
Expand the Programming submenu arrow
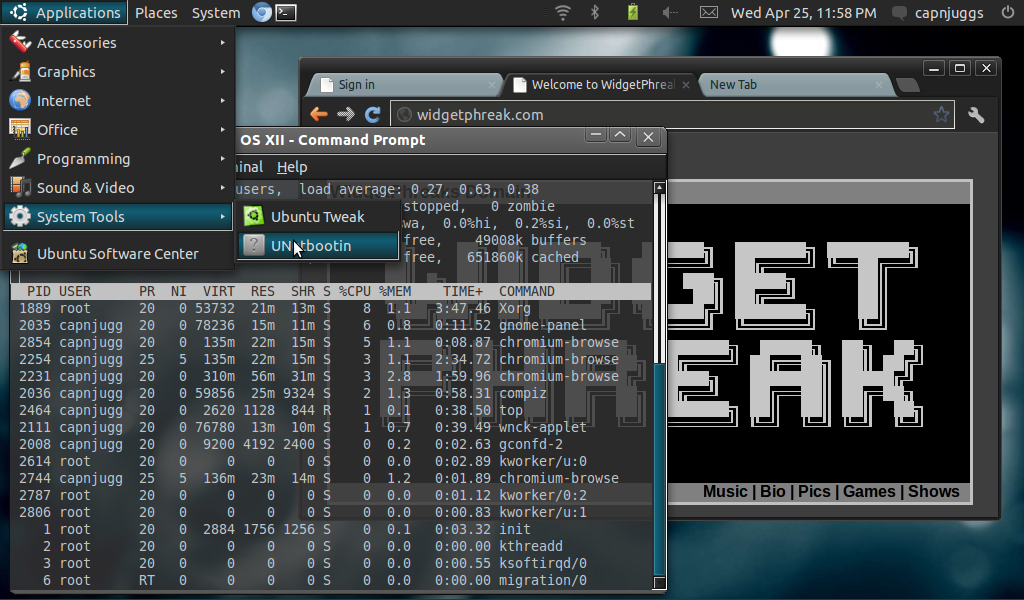(223, 159)
